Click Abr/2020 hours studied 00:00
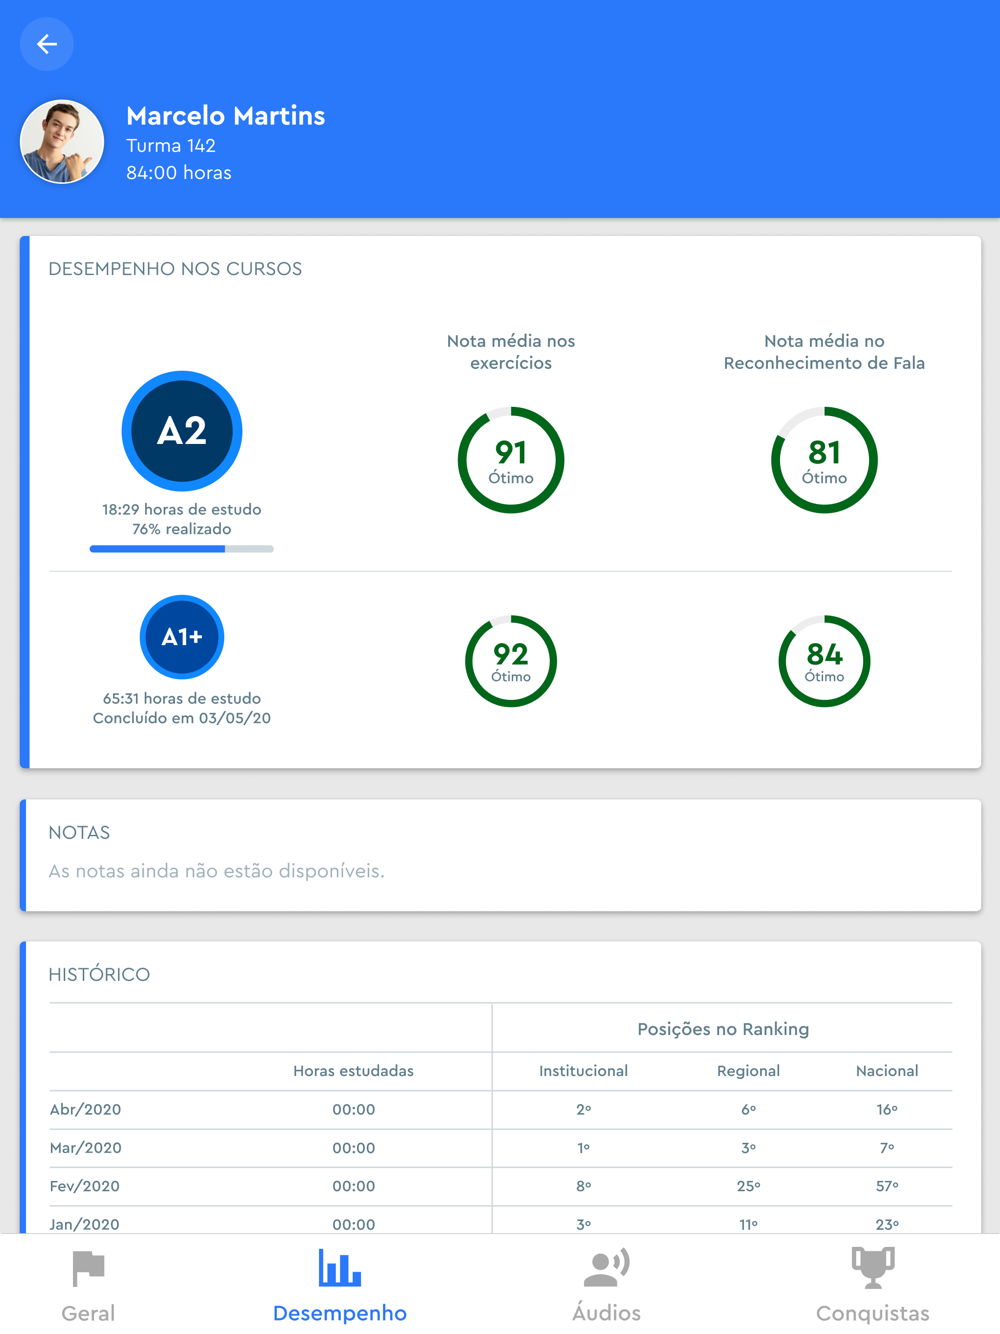The image size is (1000, 1334). [354, 1109]
